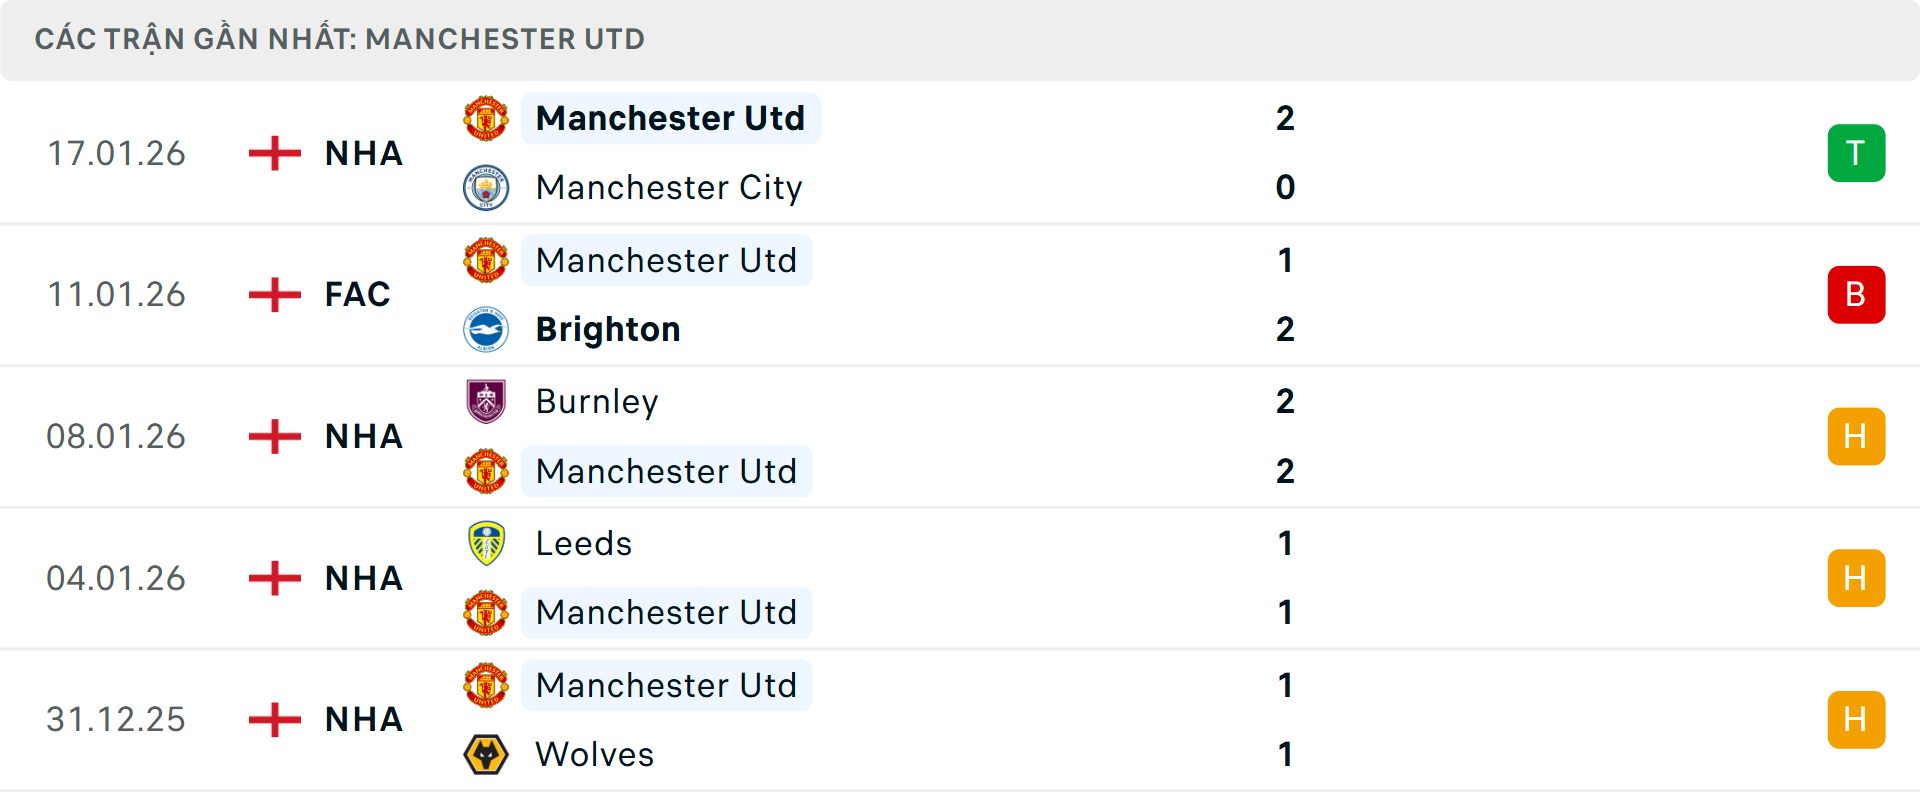Click the Leeds club crest
Screen dimensions: 1920x792
486,543
